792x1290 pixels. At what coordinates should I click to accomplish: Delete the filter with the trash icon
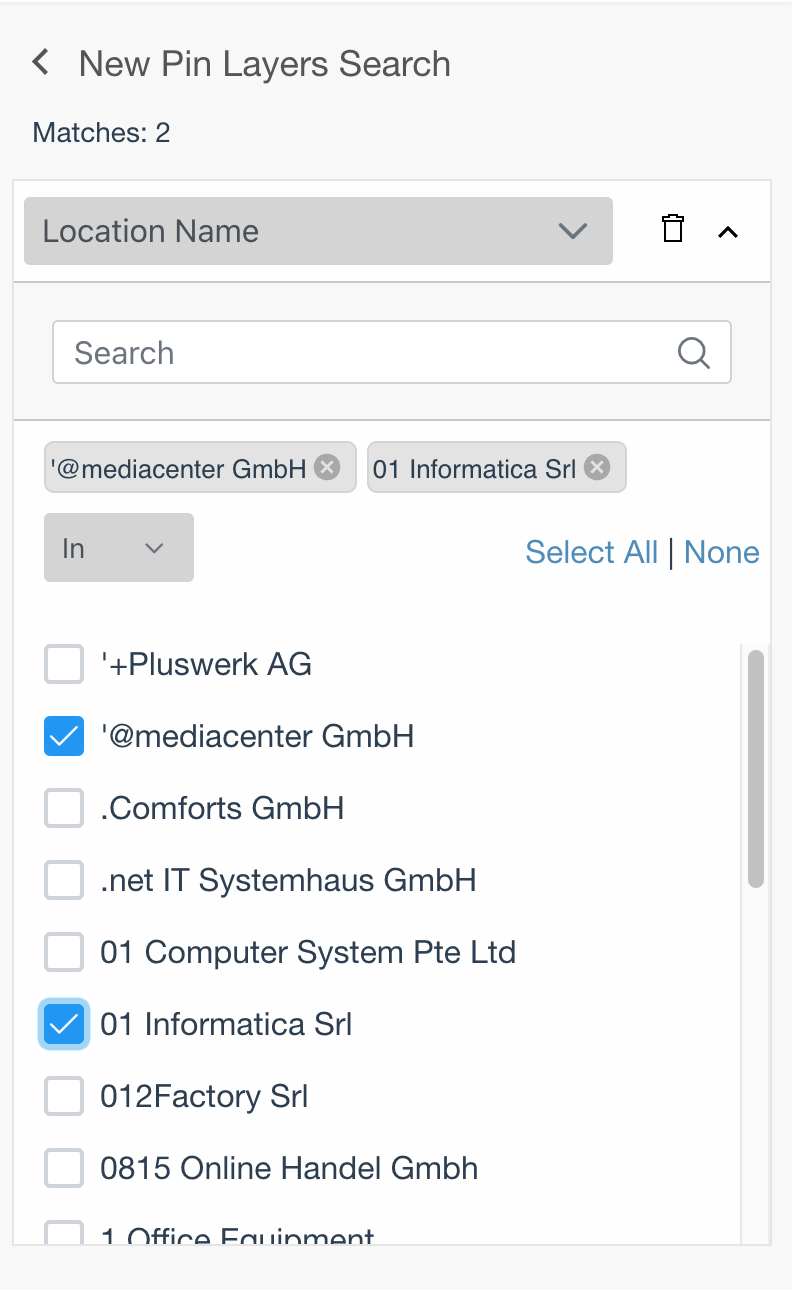coord(674,229)
